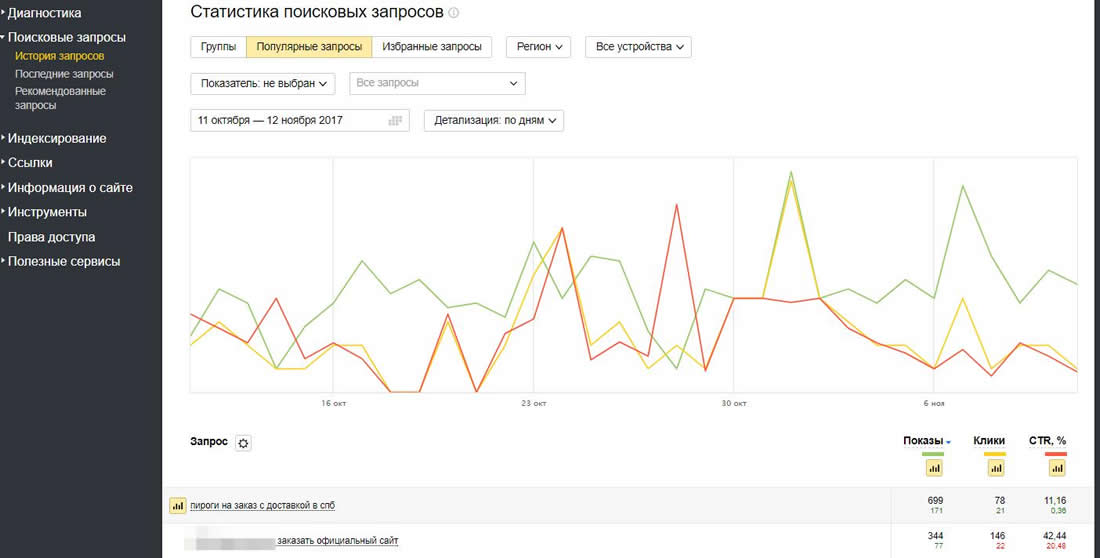Select the Популярные запросы toggle button
The height and width of the screenshot is (558, 1100).
click(309, 47)
